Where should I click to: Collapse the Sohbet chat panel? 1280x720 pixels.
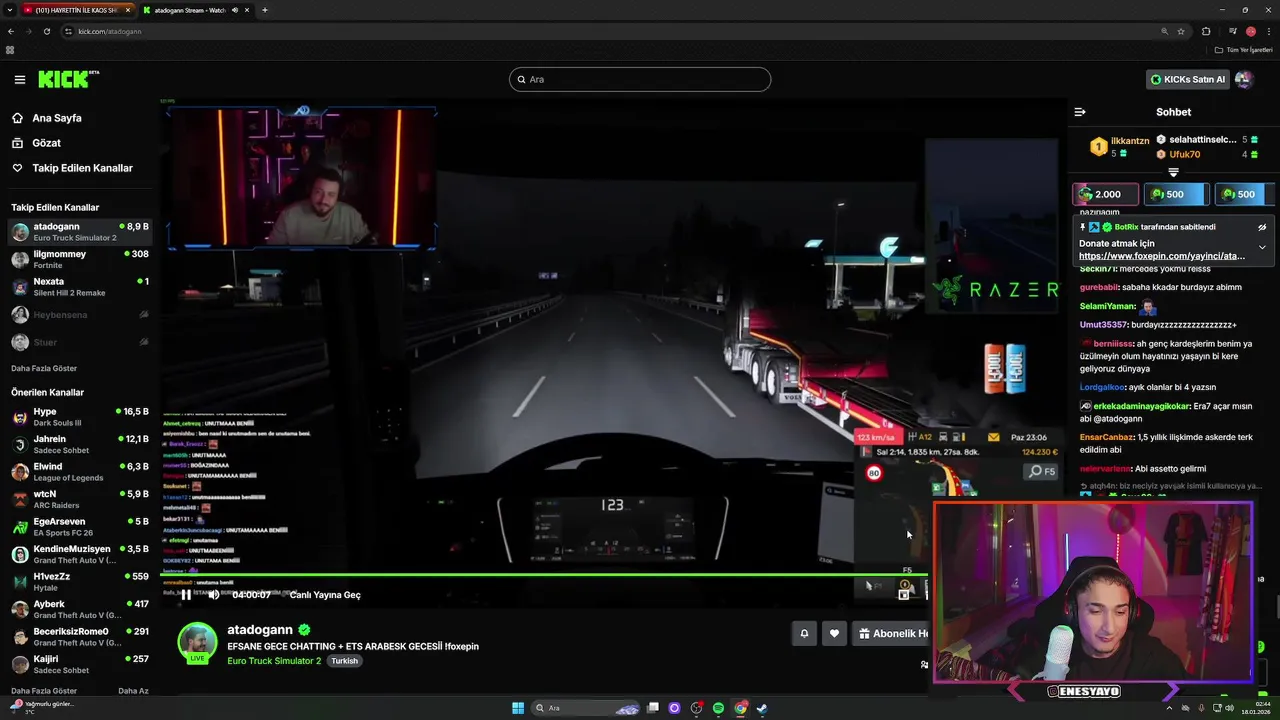1080,112
